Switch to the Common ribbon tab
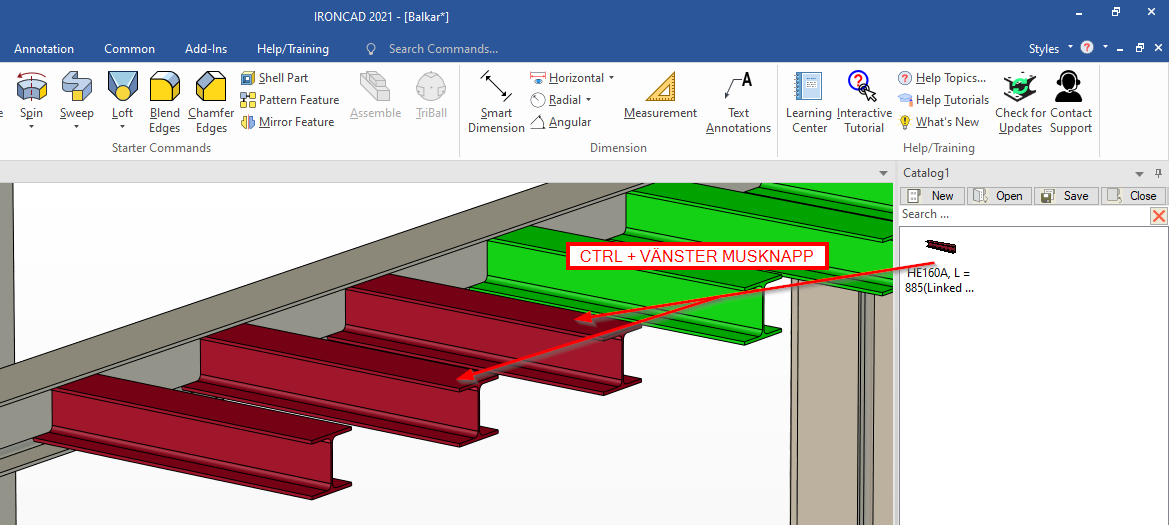 [x=130, y=49]
